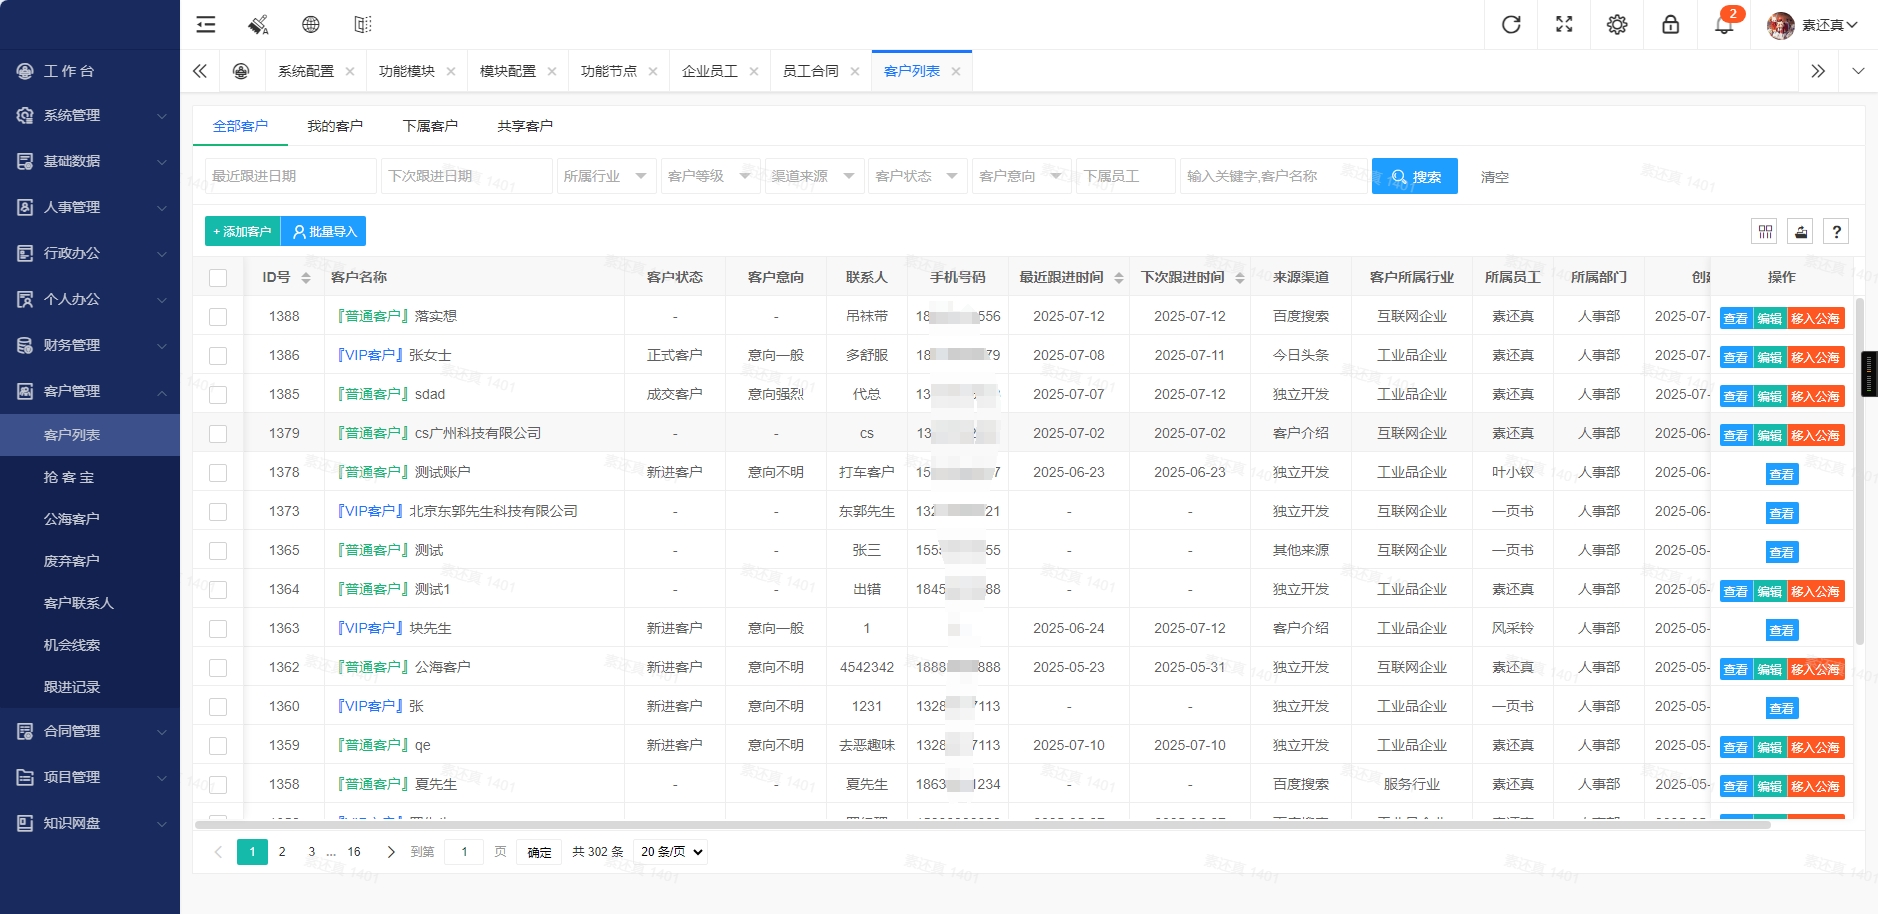Tick the row checkbox for 测试账户 1378
The height and width of the screenshot is (914, 1878).
pyautogui.click(x=218, y=472)
